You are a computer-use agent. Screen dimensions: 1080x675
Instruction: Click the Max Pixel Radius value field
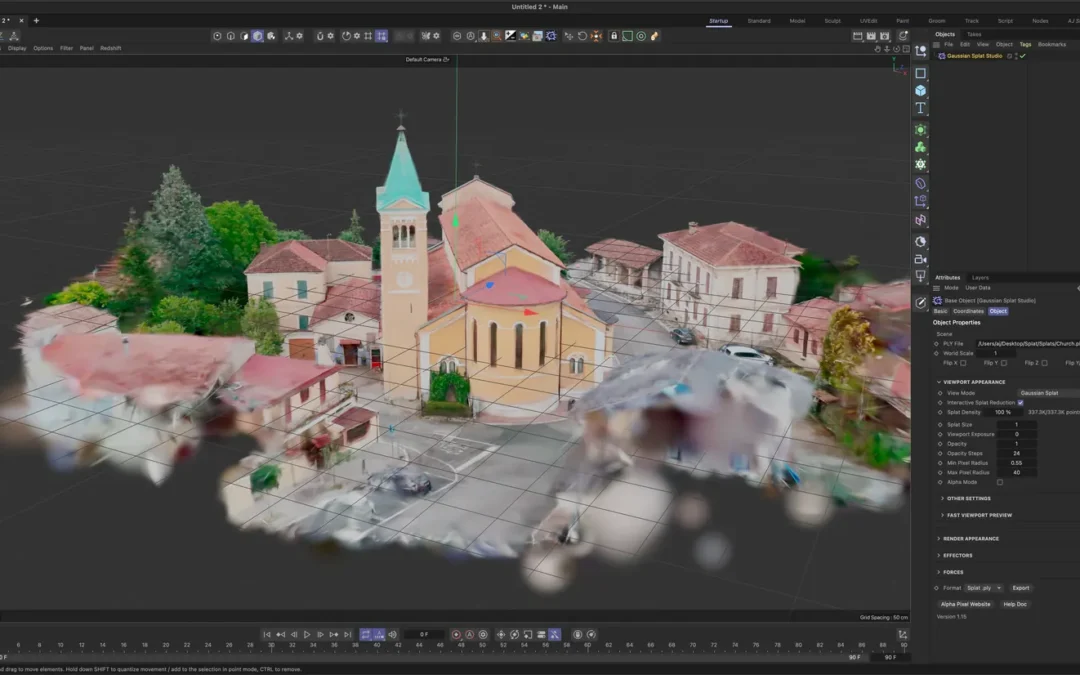point(1017,472)
